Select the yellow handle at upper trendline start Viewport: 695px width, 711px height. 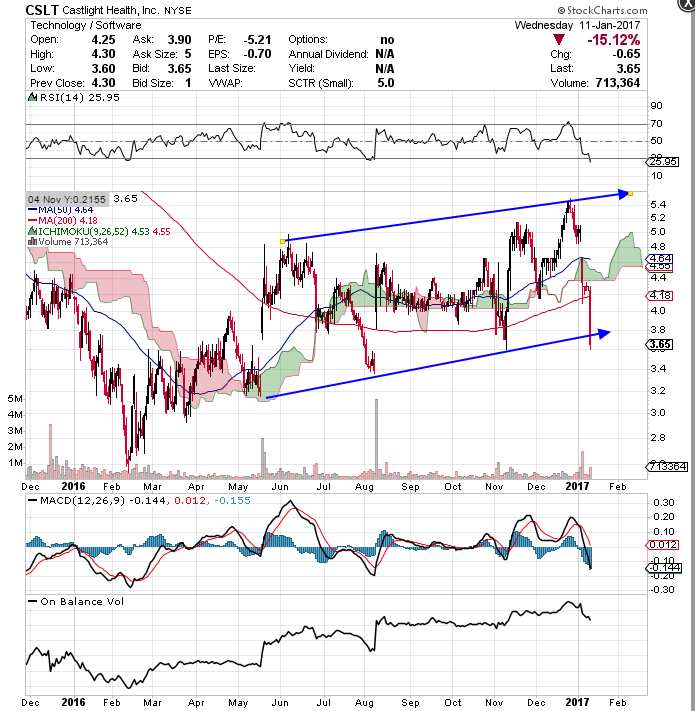click(282, 241)
